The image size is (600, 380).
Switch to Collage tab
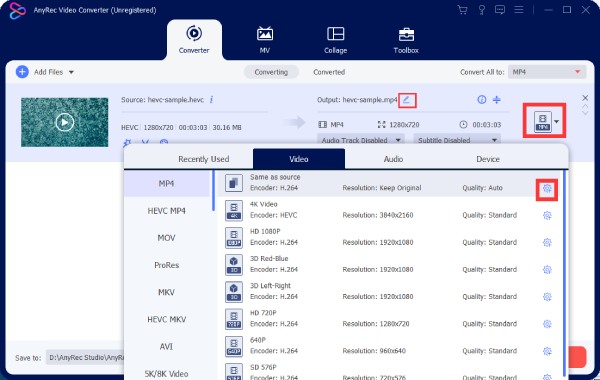click(336, 40)
